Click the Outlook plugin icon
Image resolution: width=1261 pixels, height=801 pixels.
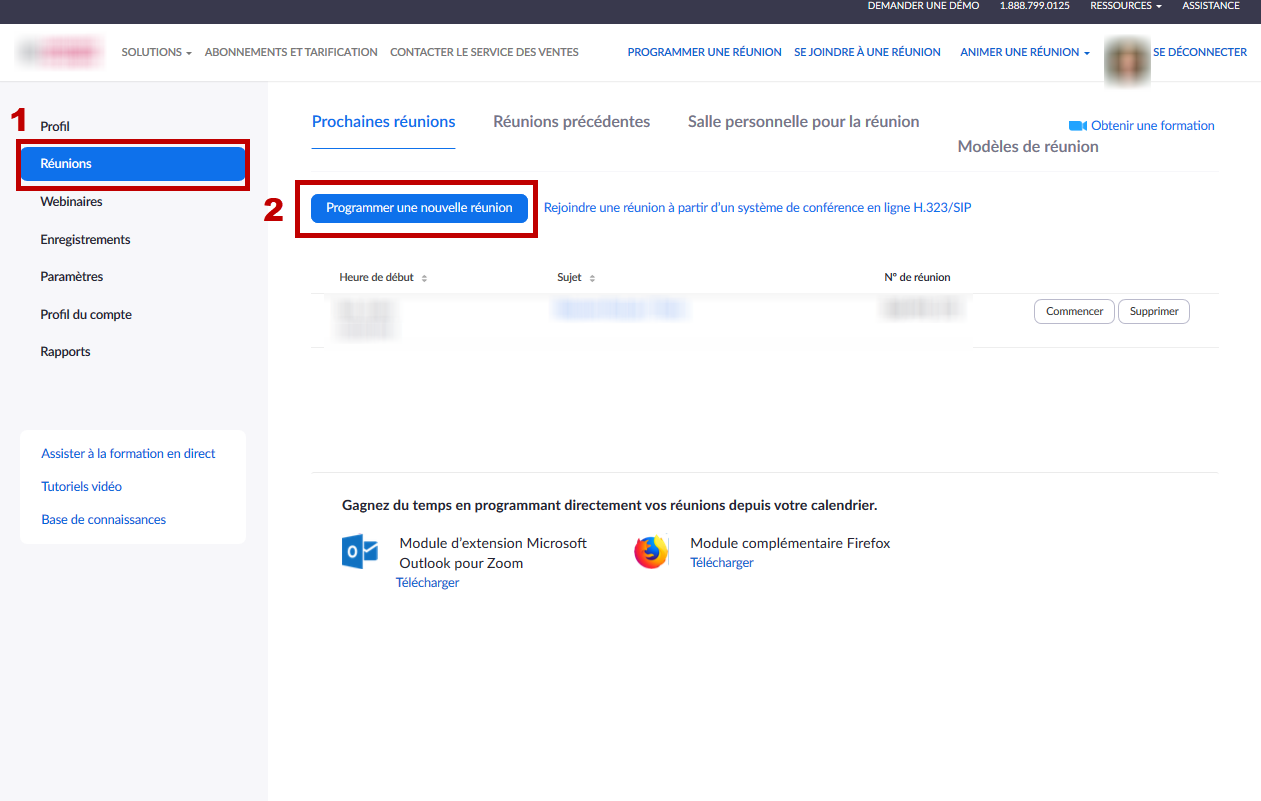(360, 552)
